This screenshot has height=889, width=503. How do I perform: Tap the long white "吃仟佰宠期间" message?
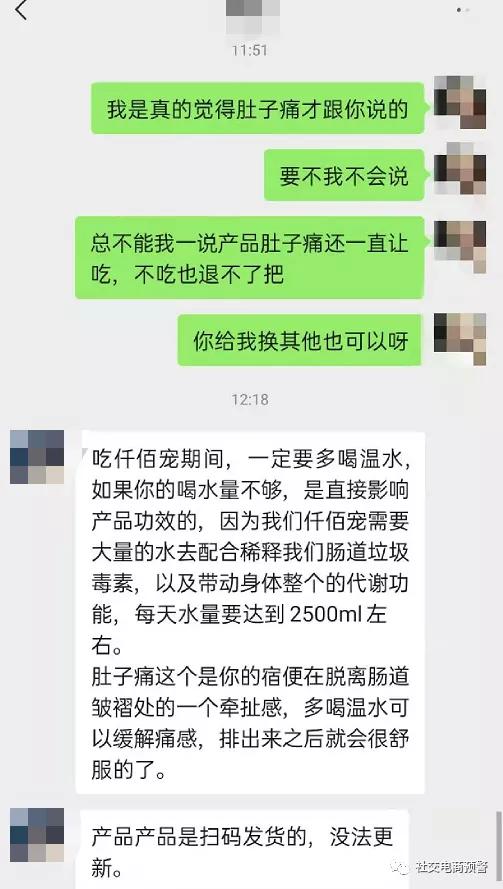250,612
